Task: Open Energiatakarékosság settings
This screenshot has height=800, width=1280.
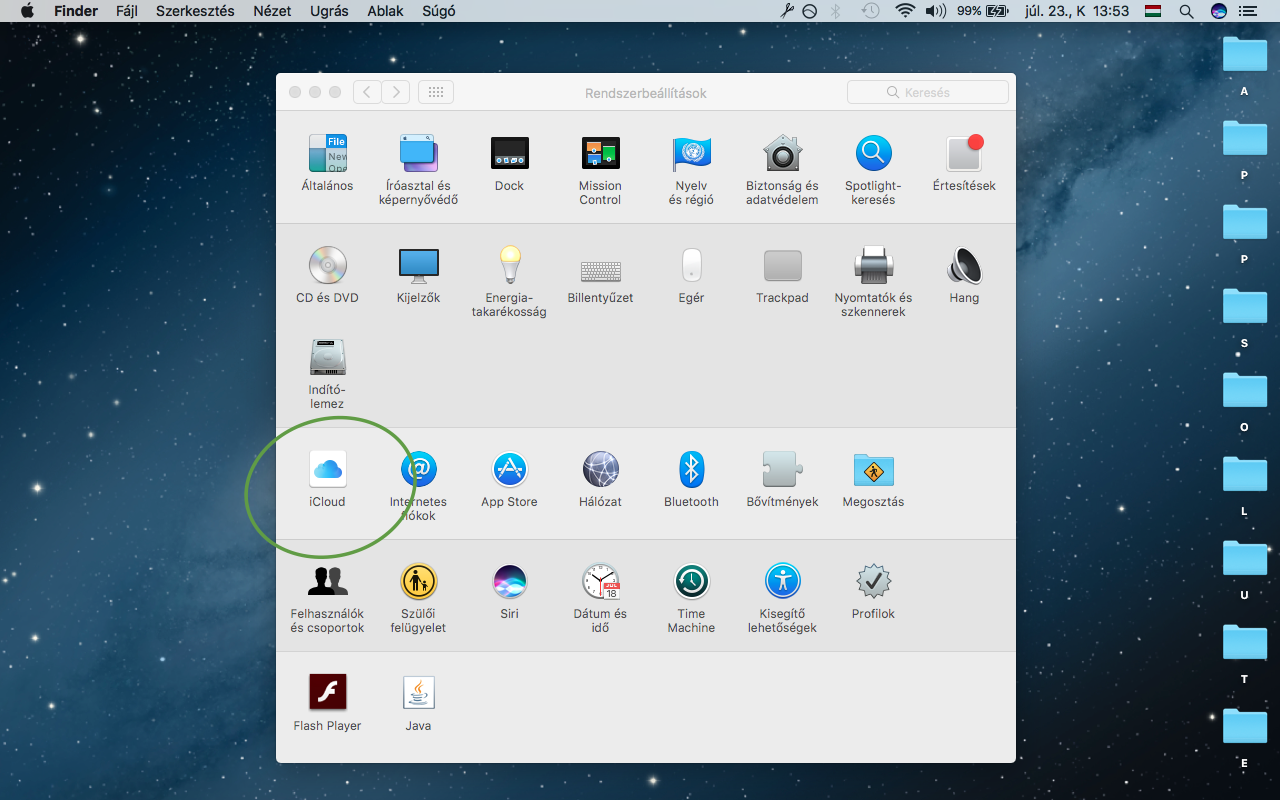Action: [x=509, y=282]
